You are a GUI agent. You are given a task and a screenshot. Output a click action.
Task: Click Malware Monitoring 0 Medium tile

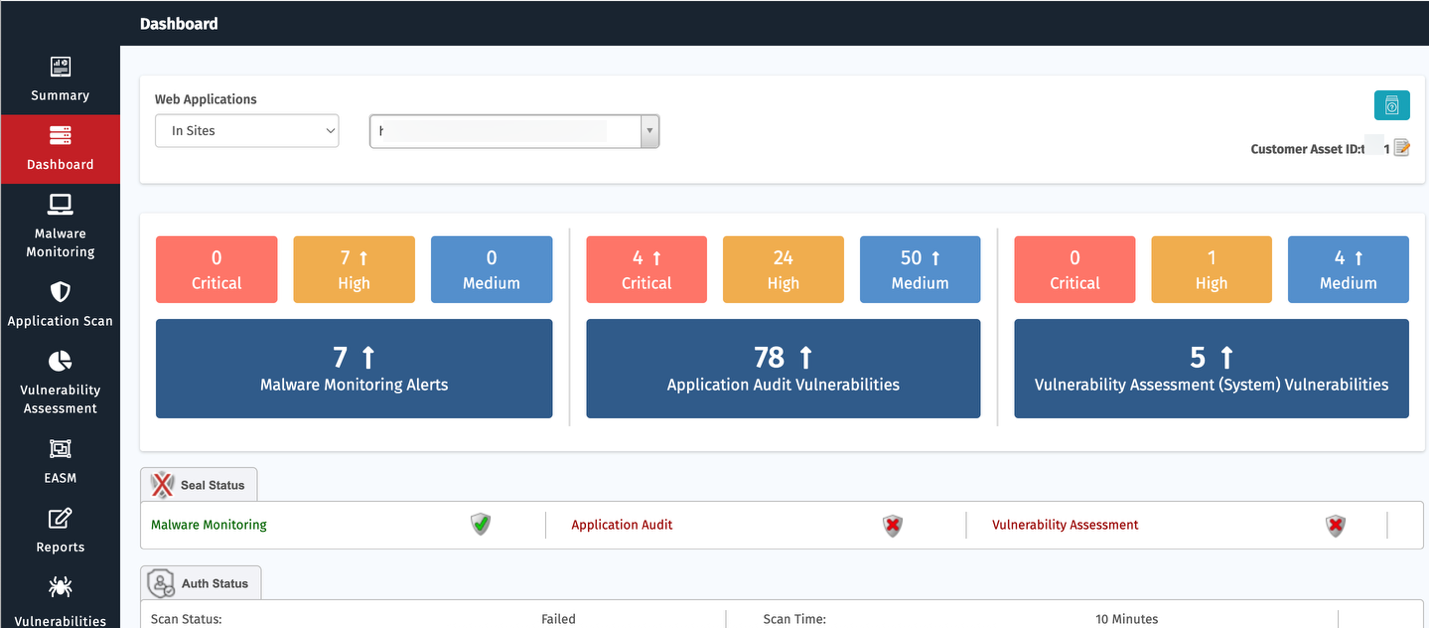pyautogui.click(x=492, y=269)
